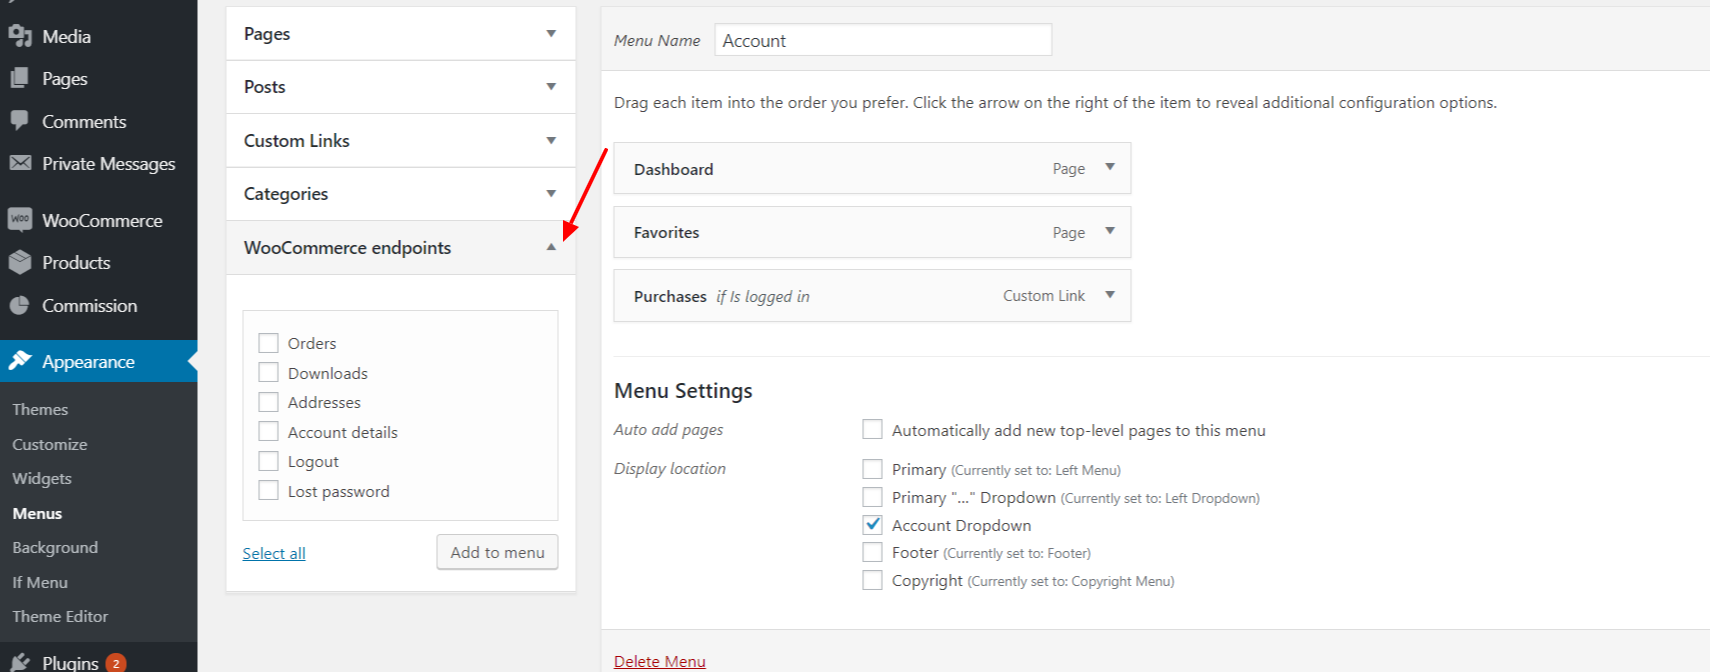Image resolution: width=1710 pixels, height=672 pixels.
Task: Uncheck the Account Dropdown location checkbox
Action: 872,525
